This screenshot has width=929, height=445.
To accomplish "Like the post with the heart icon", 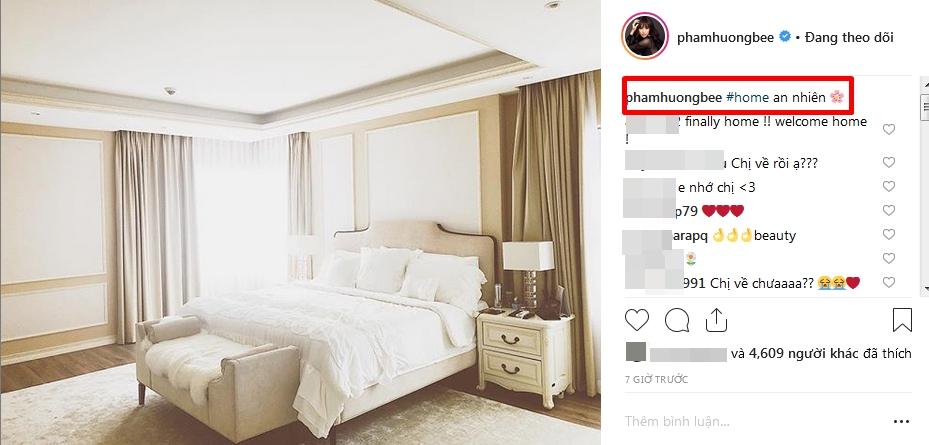I will 637,321.
